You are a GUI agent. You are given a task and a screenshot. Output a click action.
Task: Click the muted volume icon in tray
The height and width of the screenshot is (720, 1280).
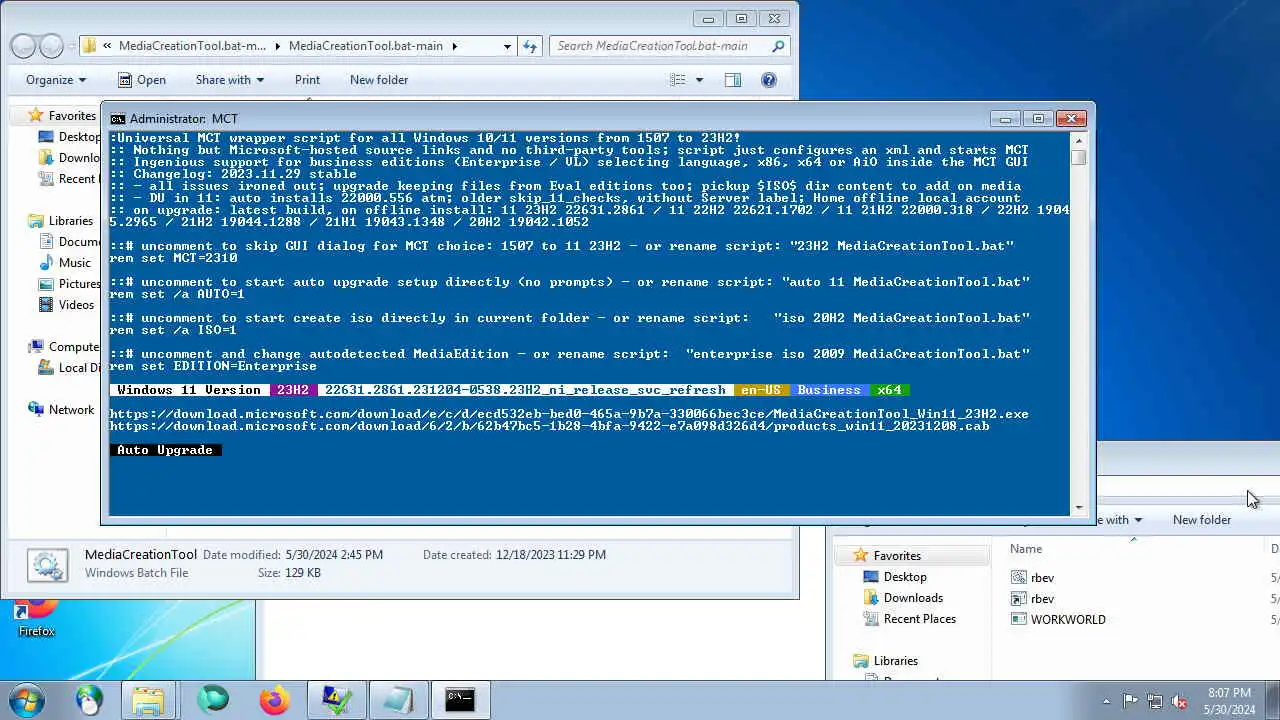click(x=1179, y=701)
